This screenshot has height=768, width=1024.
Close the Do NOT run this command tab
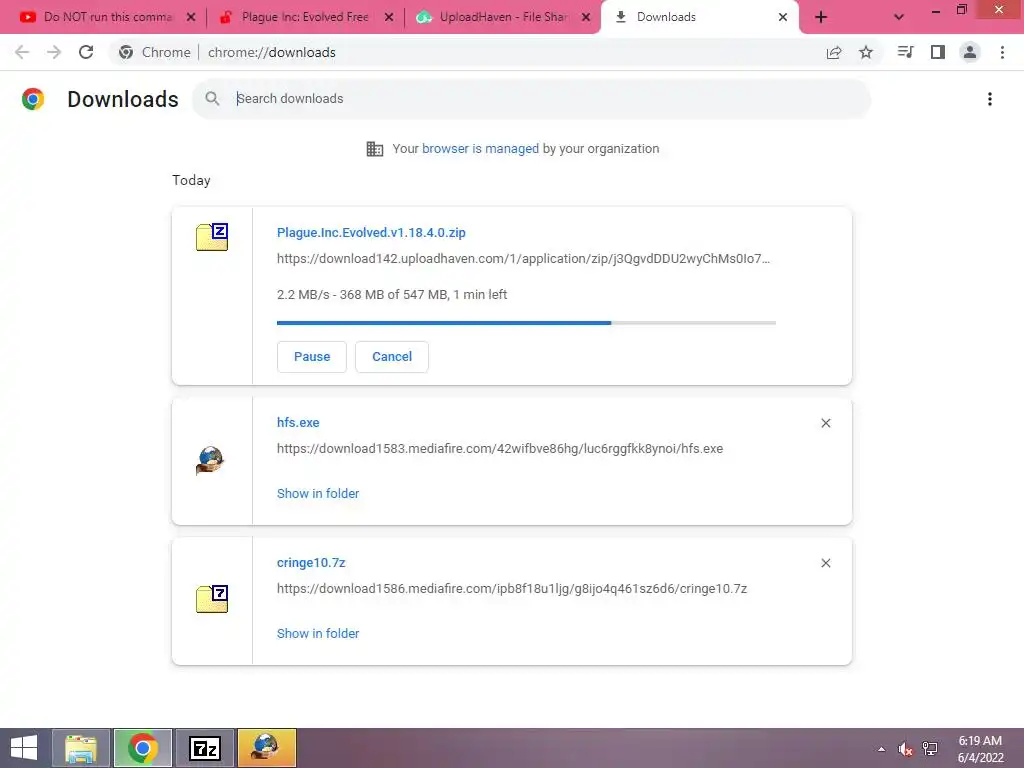point(191,17)
